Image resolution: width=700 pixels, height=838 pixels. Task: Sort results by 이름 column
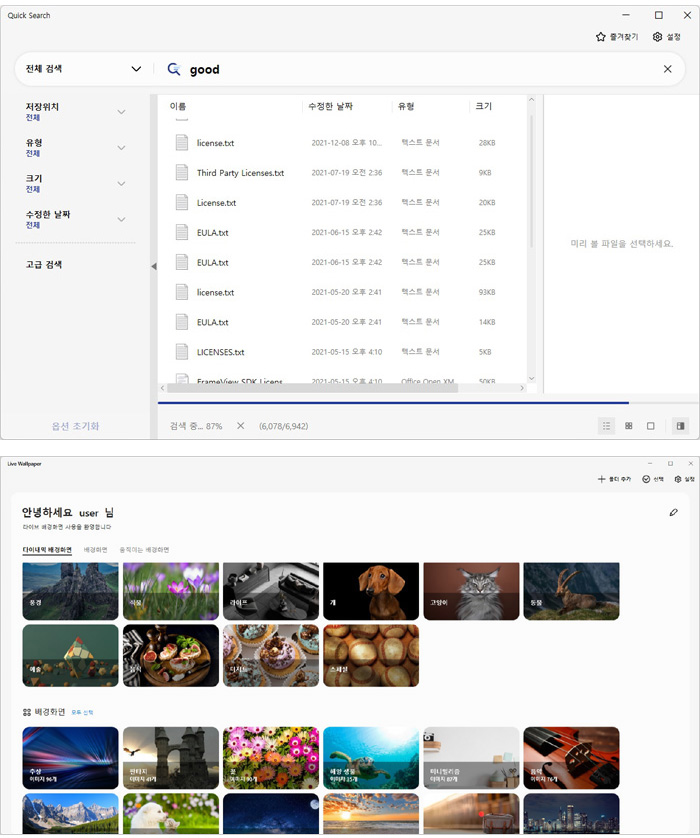178,106
